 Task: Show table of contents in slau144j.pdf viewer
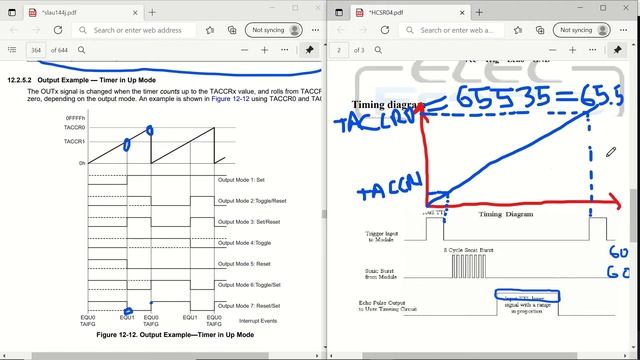12,50
